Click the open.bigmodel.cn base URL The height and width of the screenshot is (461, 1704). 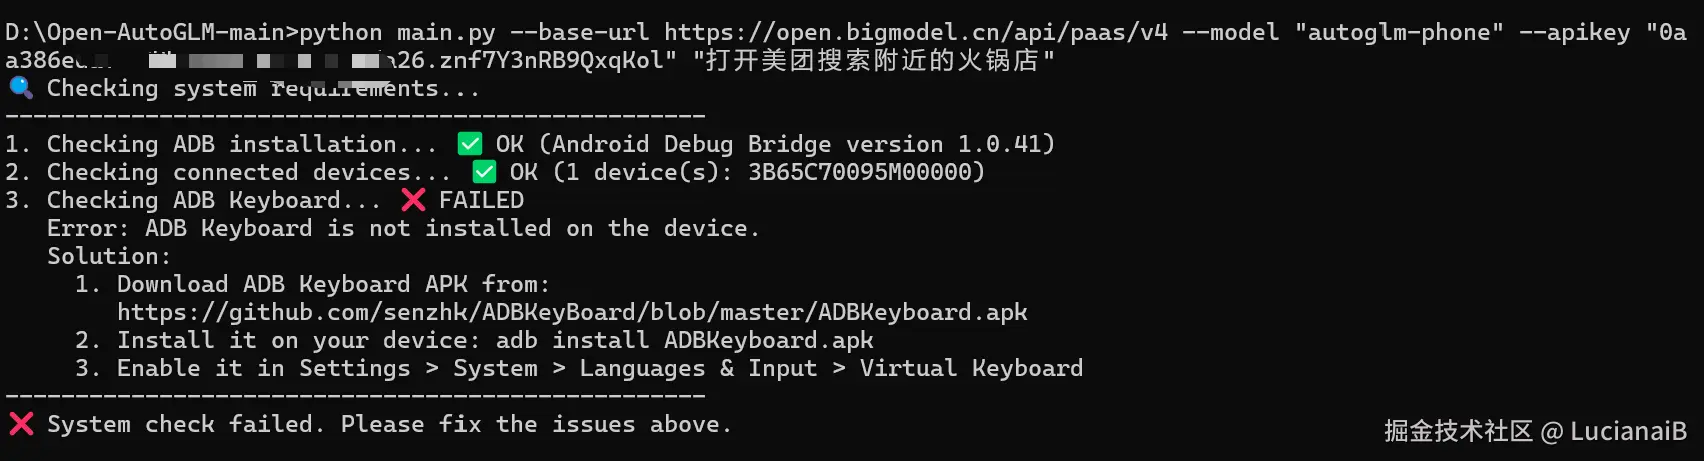tap(915, 32)
